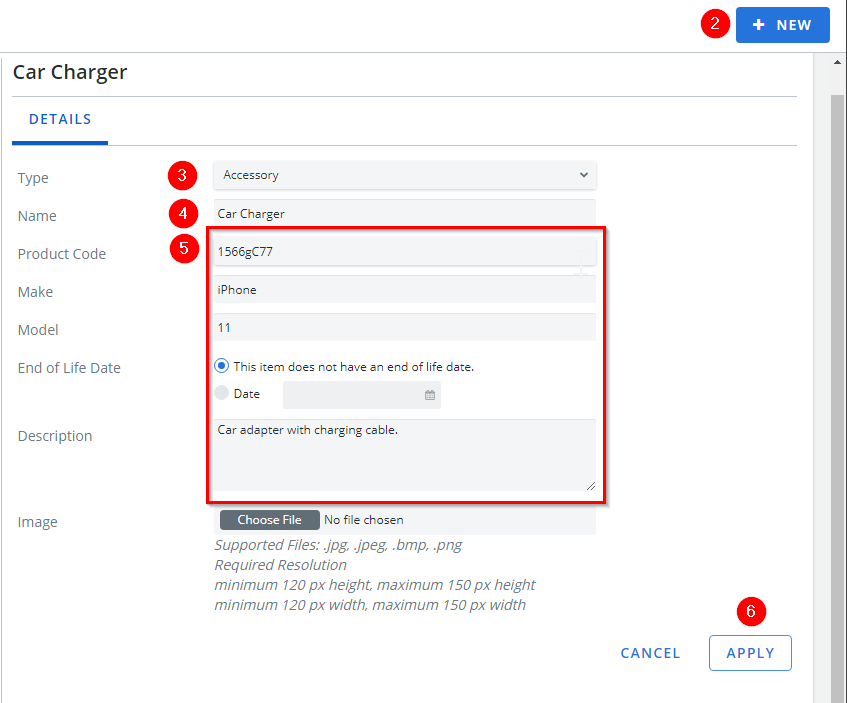Image resolution: width=847 pixels, height=703 pixels.
Task: Open the calendar picker icon
Action: pos(429,395)
